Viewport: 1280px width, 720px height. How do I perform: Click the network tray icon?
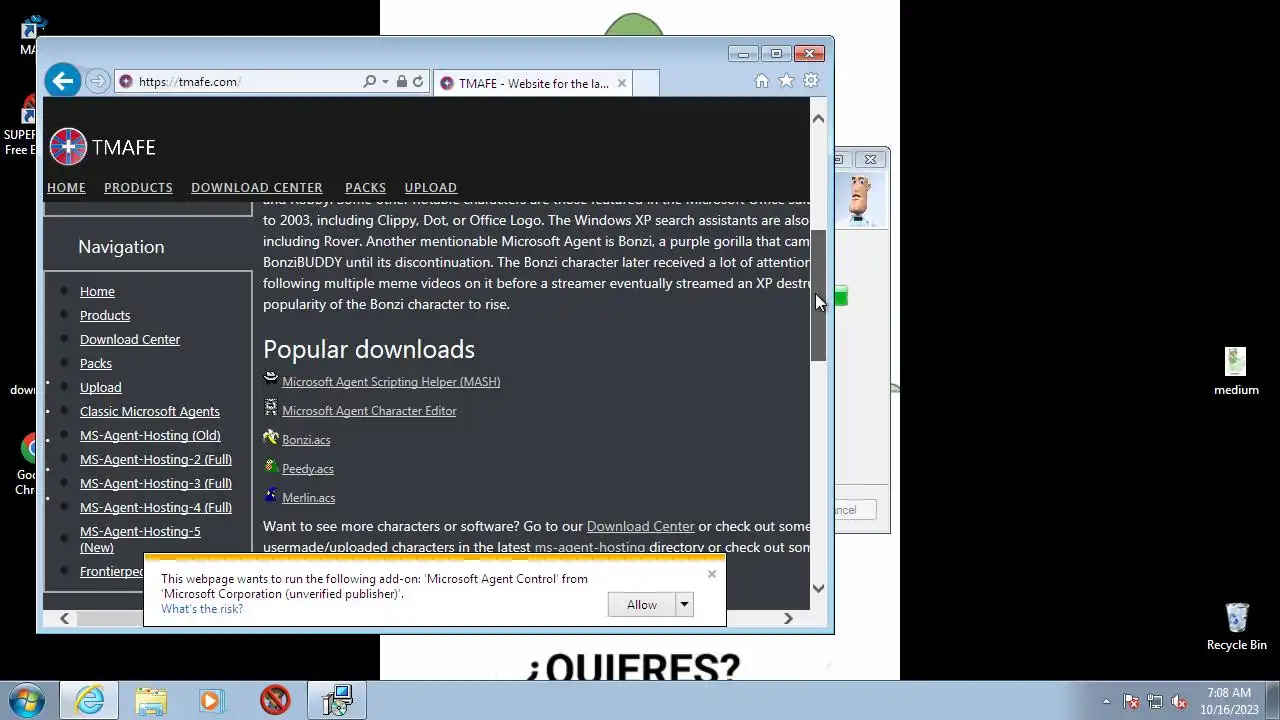(1155, 701)
